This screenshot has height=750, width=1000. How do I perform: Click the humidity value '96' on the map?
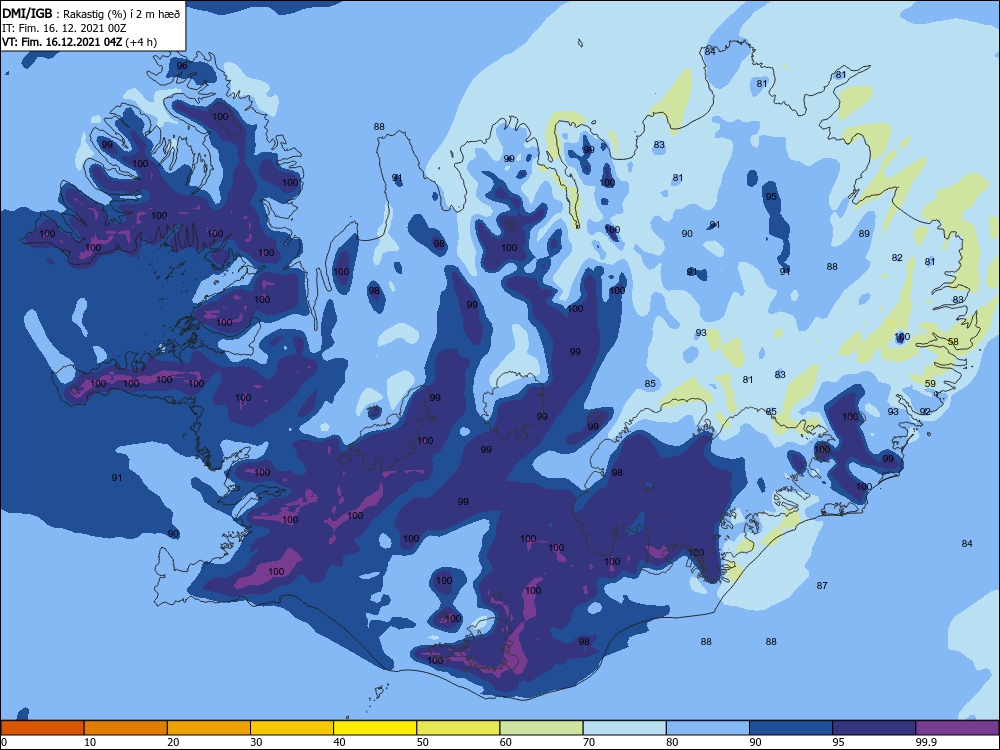182,66
